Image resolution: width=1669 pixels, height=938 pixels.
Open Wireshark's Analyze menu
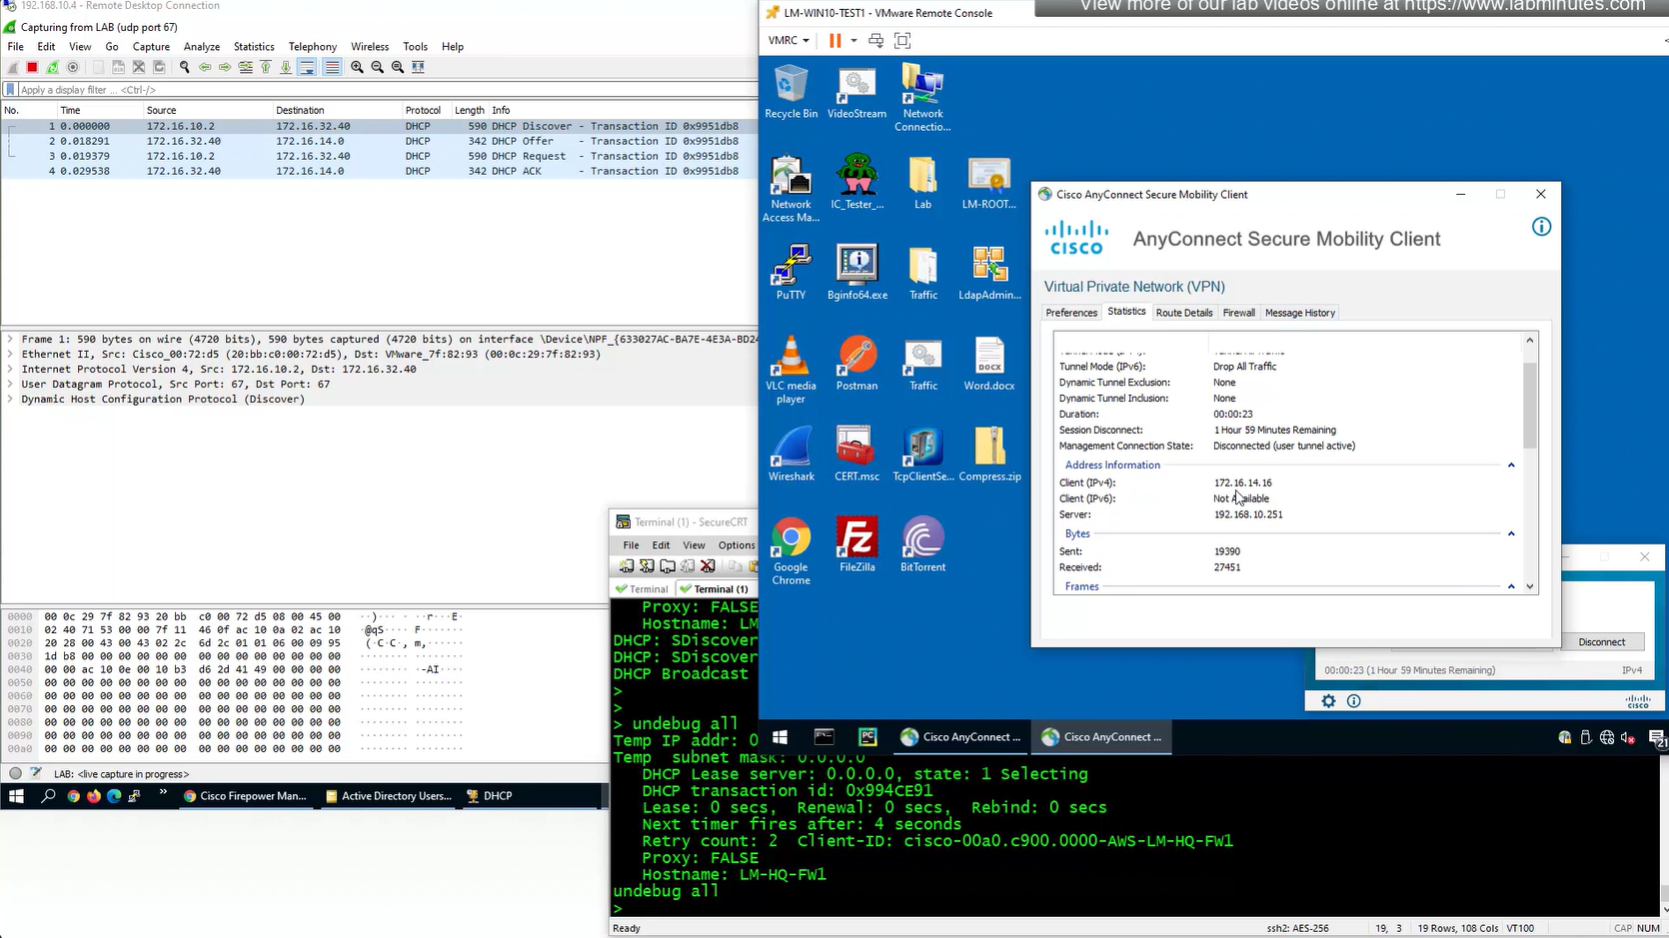[x=201, y=47]
